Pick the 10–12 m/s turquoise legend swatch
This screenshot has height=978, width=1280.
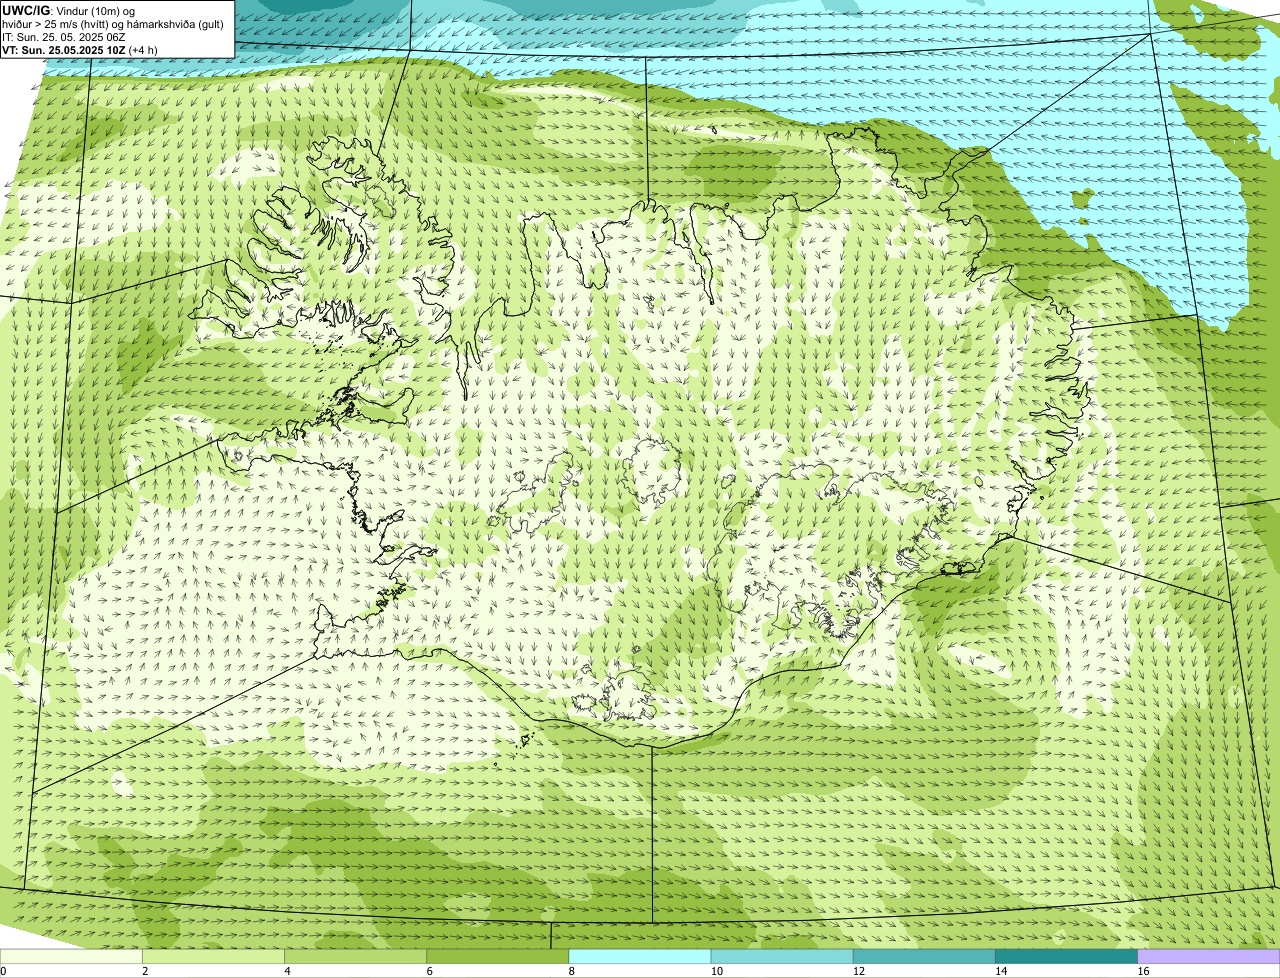point(782,957)
